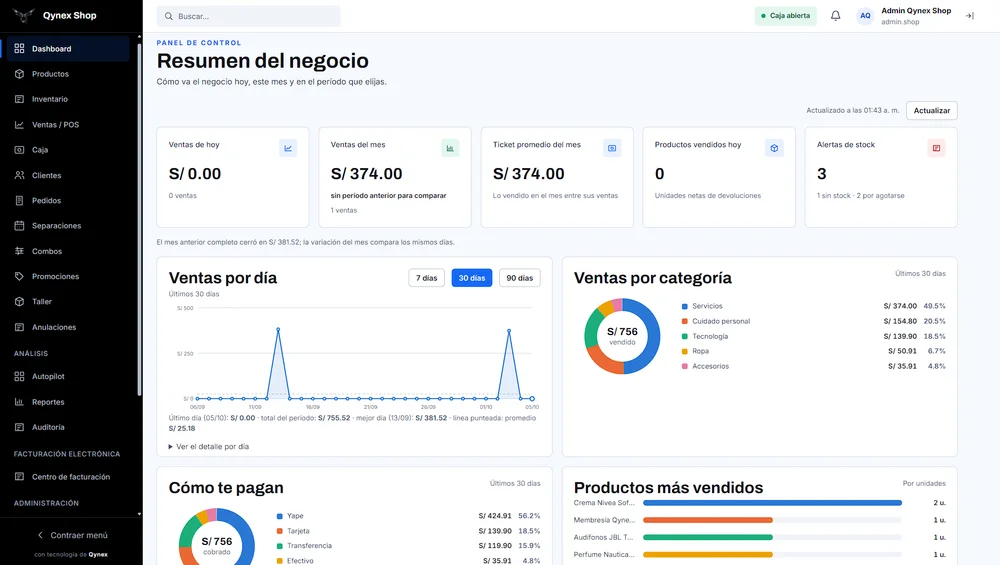The height and width of the screenshot is (565, 1000).
Task: Click the 'S/ 374.00' Servicios amount
Action: tap(900, 306)
